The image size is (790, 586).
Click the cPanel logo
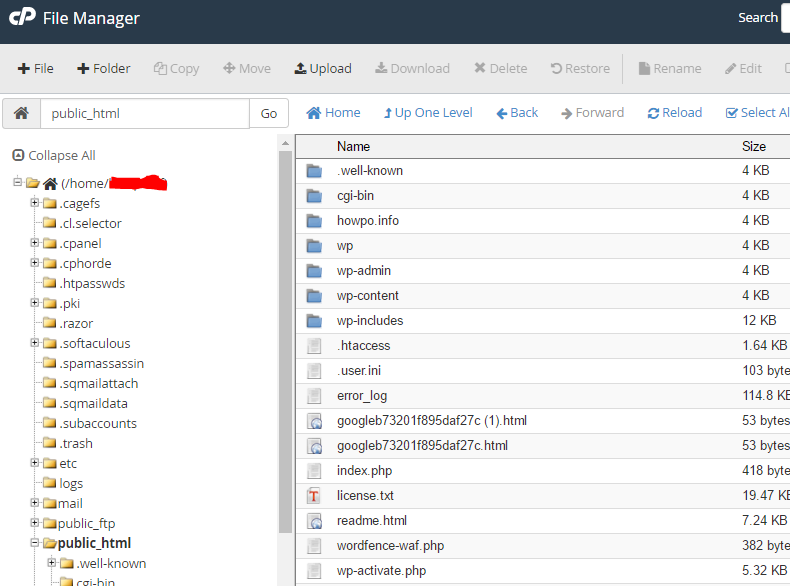[x=22, y=18]
